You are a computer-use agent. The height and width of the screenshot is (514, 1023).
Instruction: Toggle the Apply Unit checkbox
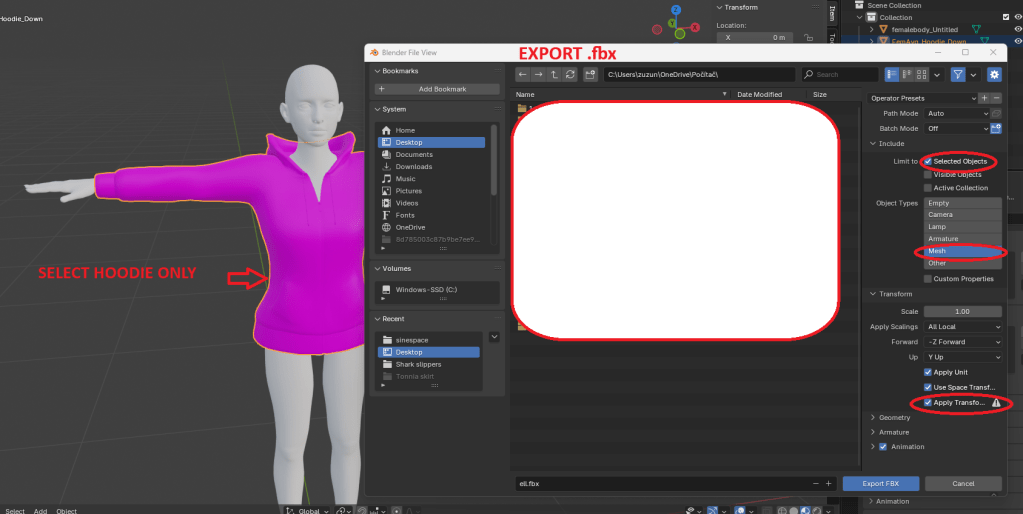[929, 372]
